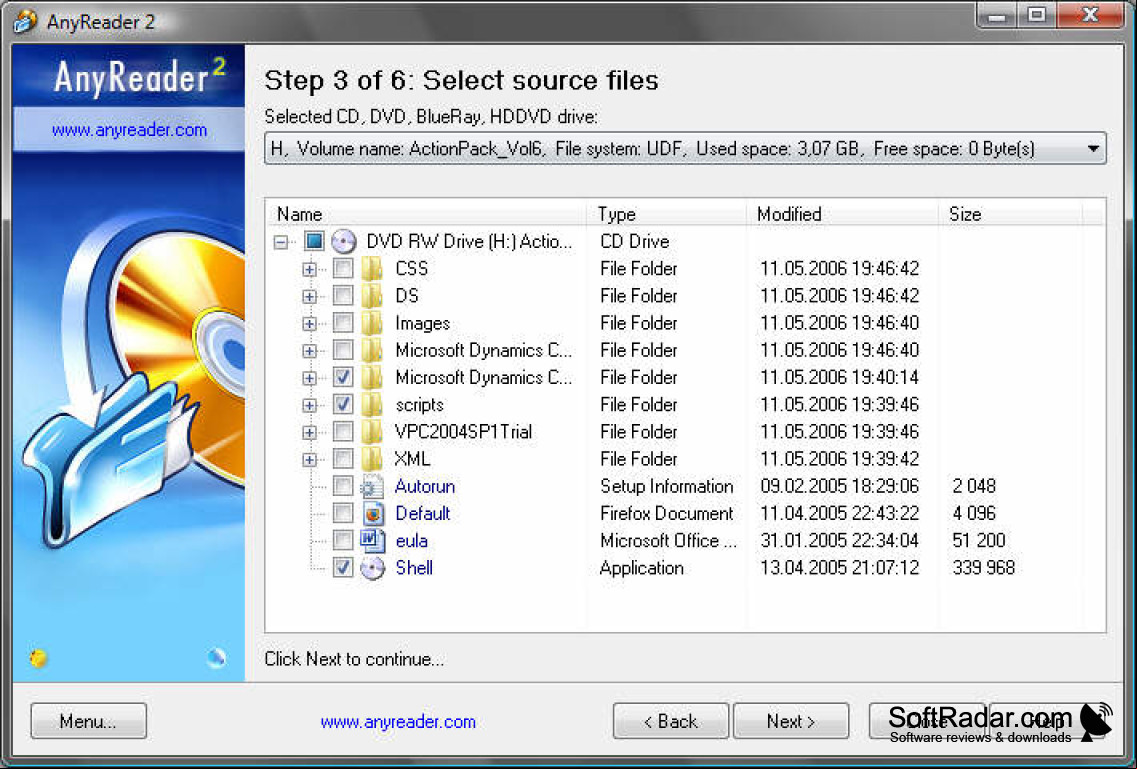1137x769 pixels.
Task: Select the VPC2004SP1Trial folder name
Action: (x=463, y=432)
